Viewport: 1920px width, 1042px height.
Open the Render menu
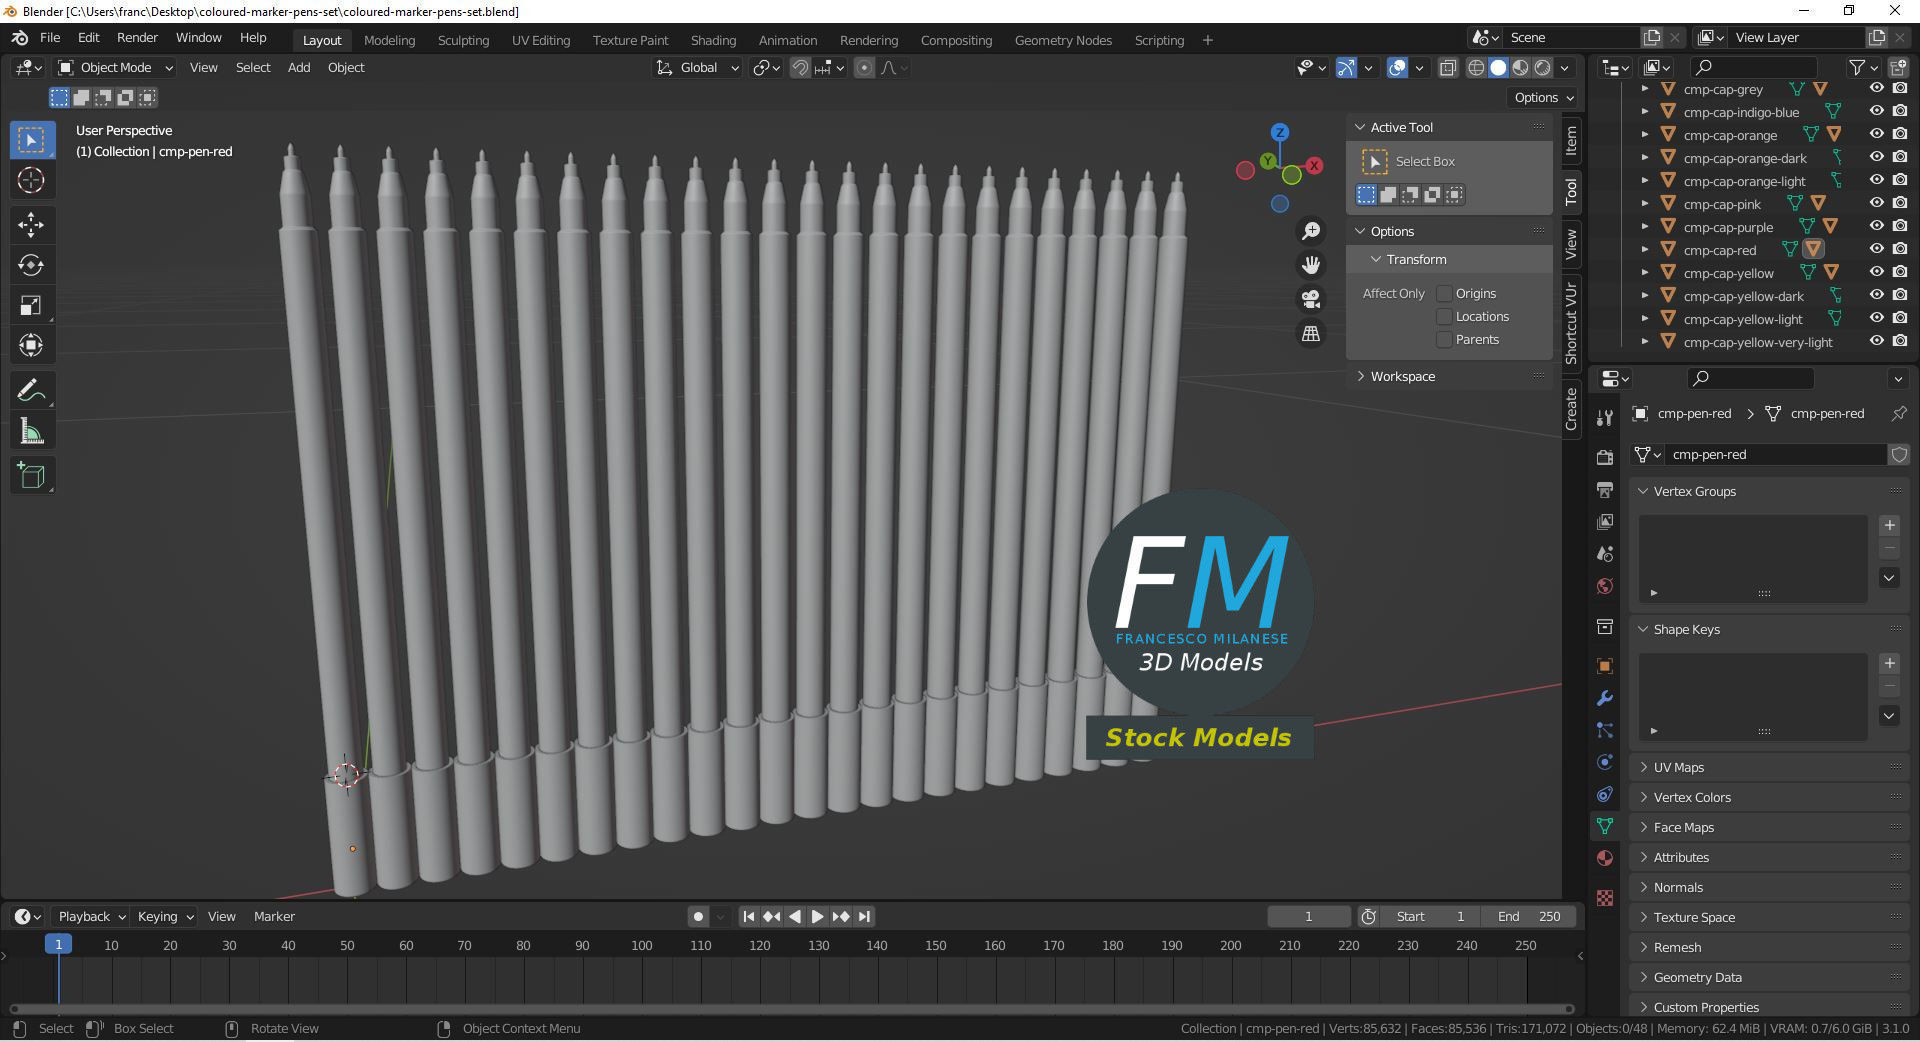click(137, 38)
